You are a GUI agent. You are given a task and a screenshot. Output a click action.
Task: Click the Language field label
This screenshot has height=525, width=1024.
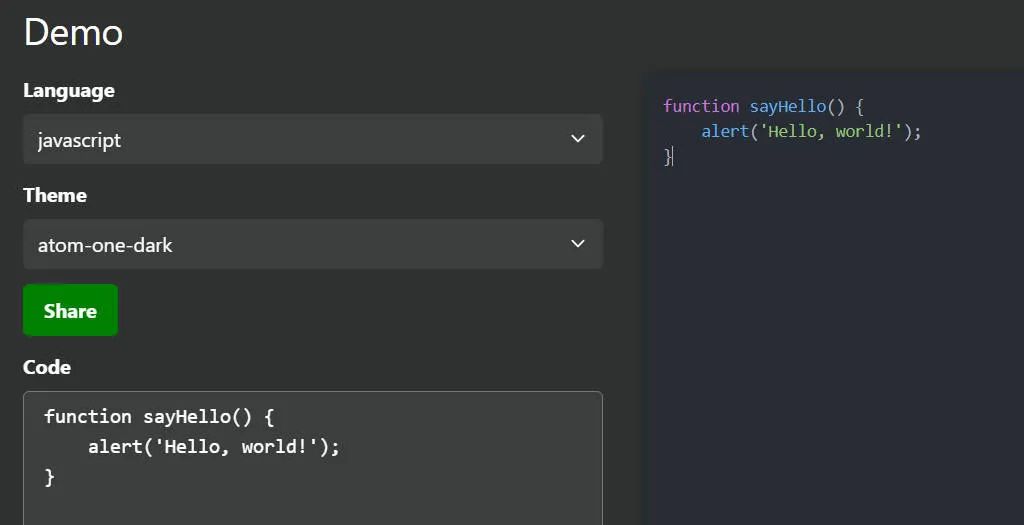(x=69, y=91)
